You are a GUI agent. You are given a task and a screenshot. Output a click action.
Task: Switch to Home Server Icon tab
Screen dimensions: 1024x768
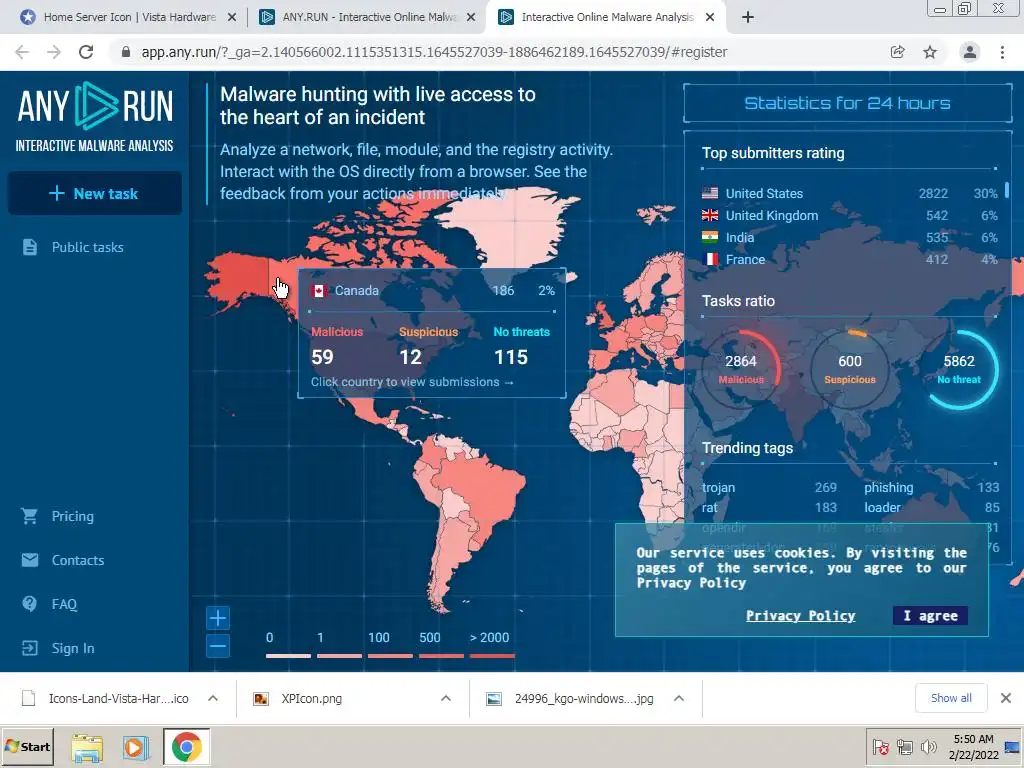pos(129,17)
